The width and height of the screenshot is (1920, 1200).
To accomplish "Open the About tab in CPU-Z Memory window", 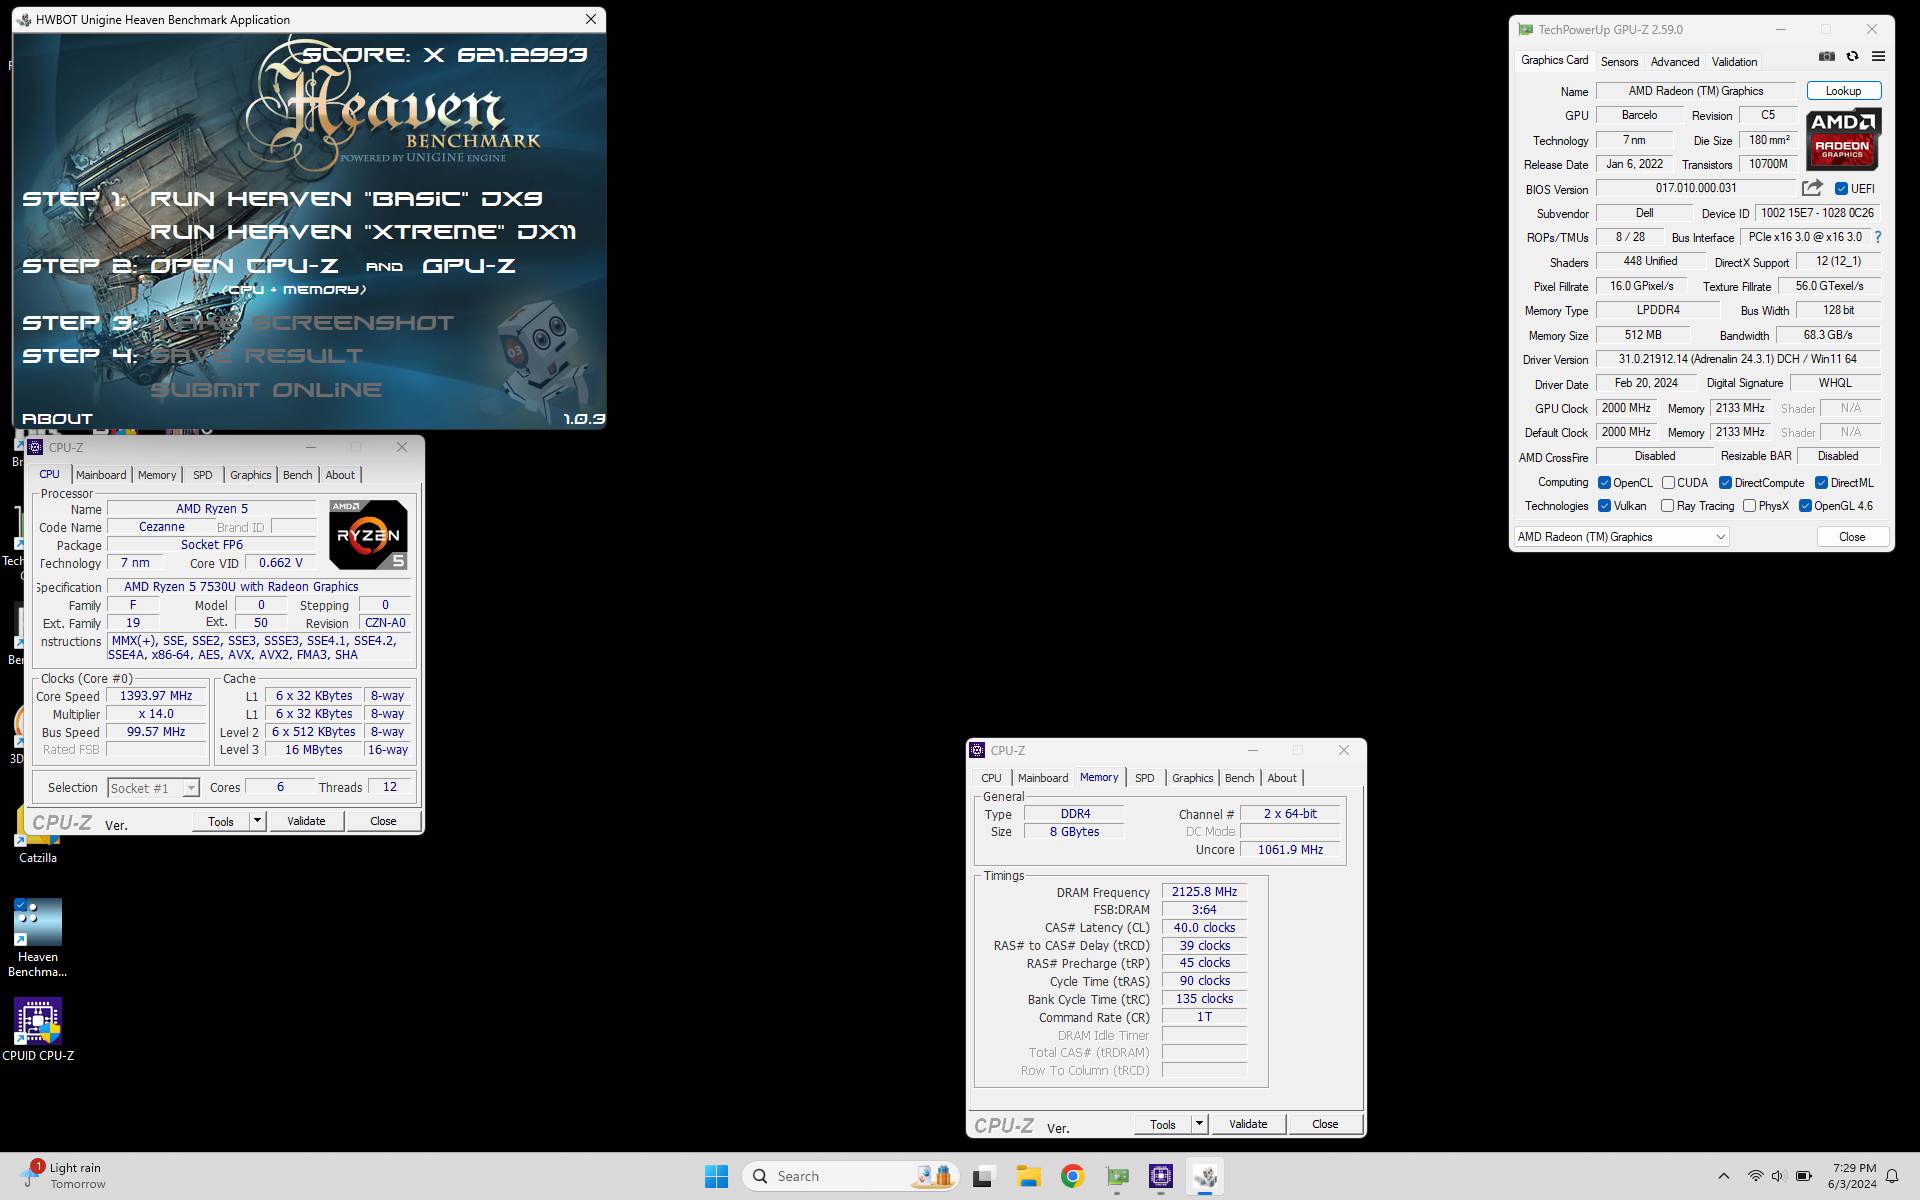I will (x=1282, y=778).
